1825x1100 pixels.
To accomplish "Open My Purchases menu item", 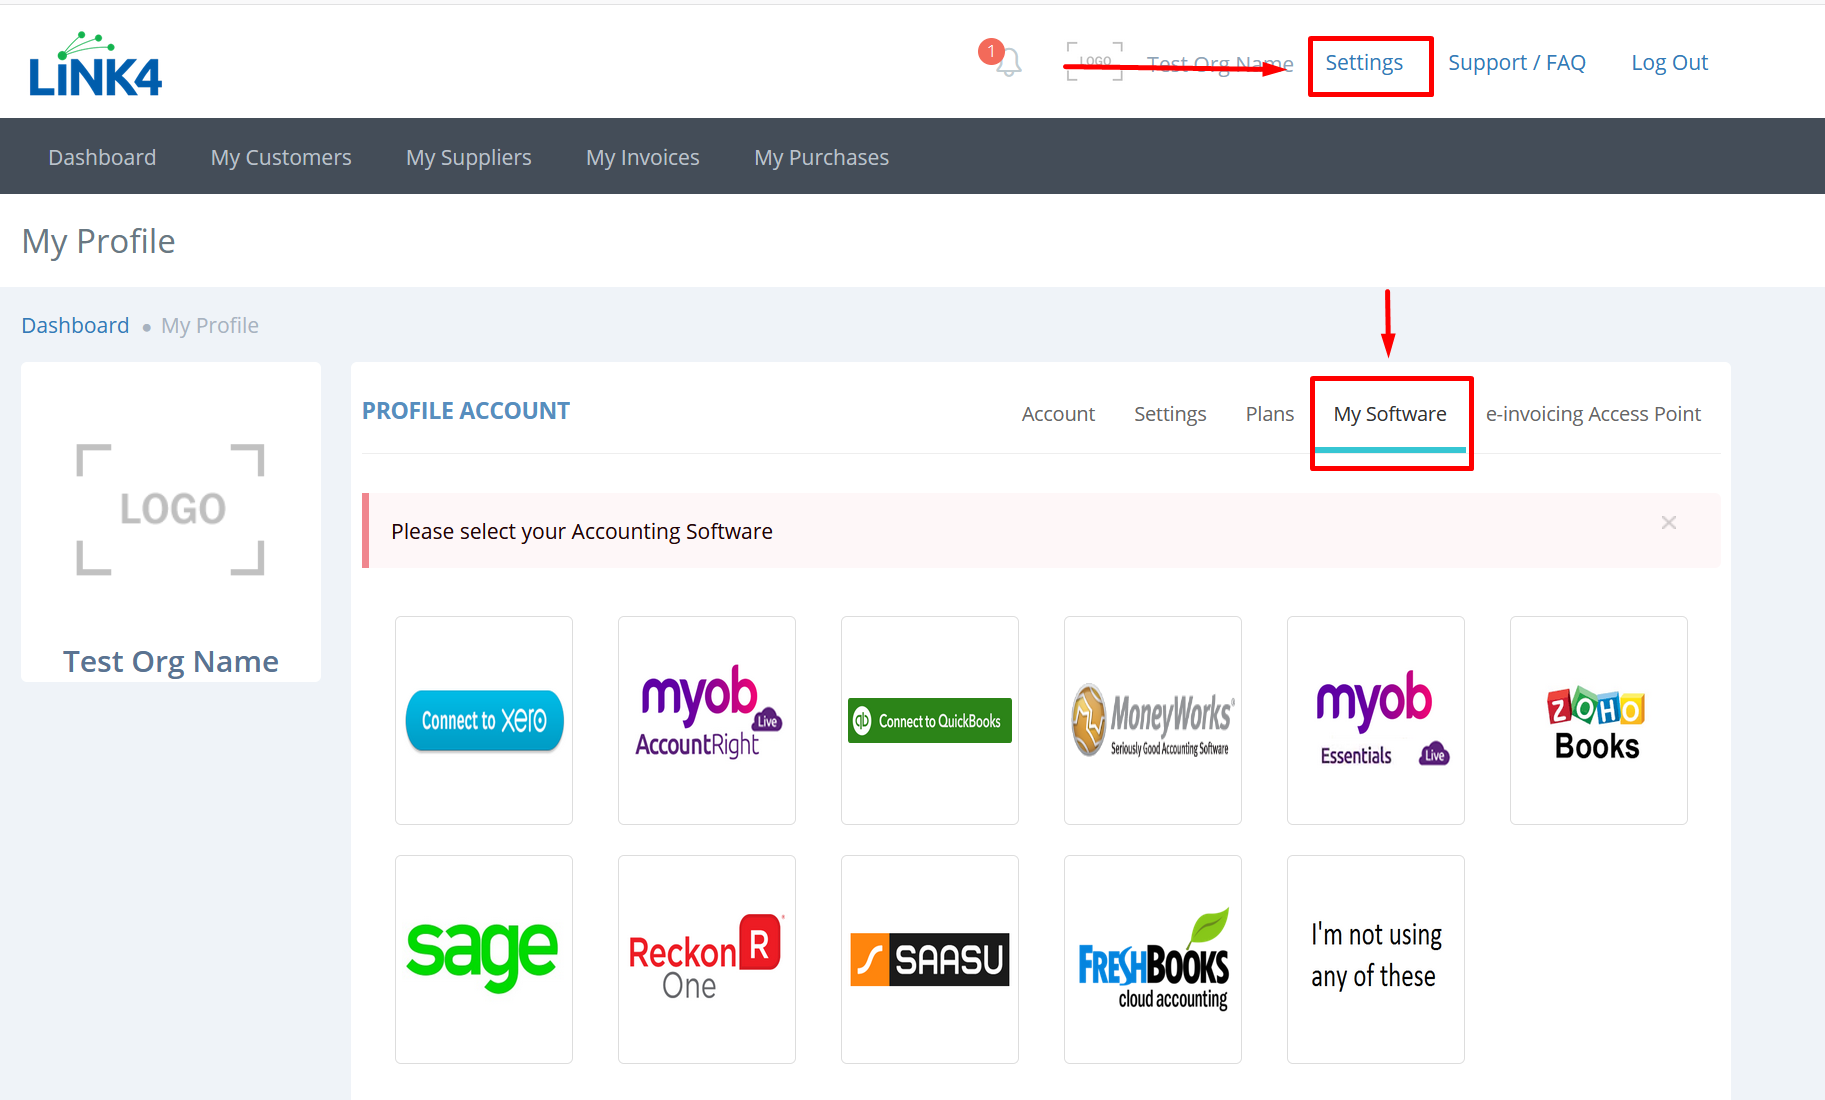I will (x=822, y=157).
